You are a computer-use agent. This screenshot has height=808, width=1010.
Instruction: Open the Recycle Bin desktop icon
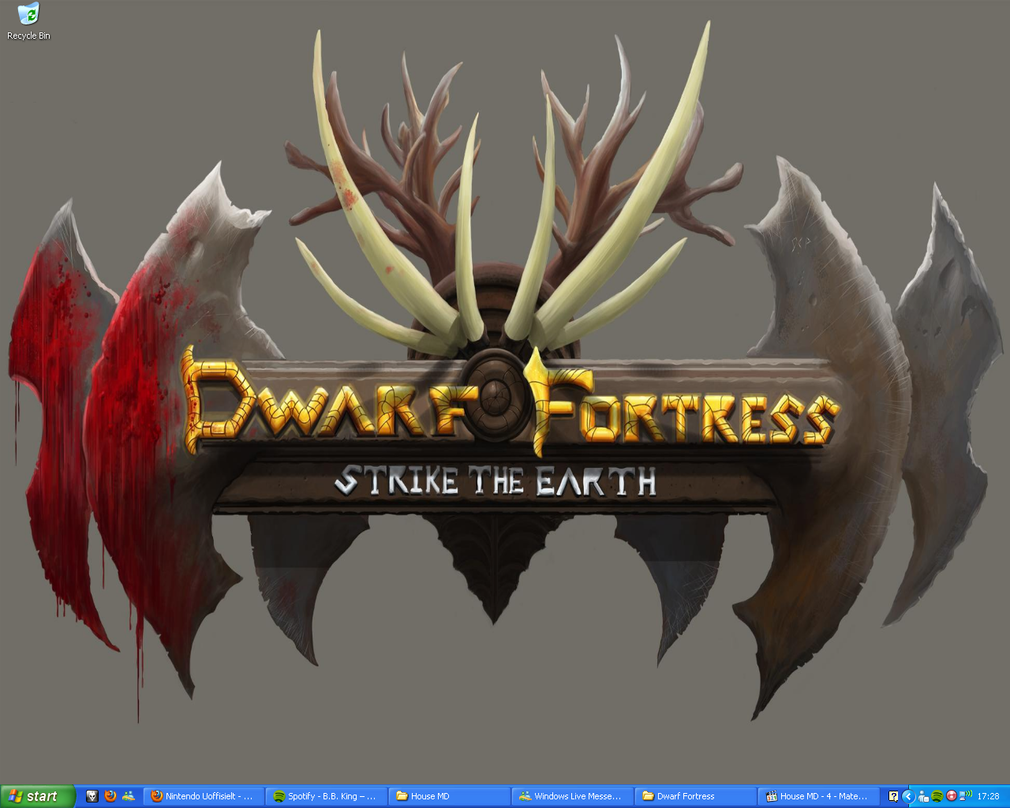click(28, 21)
